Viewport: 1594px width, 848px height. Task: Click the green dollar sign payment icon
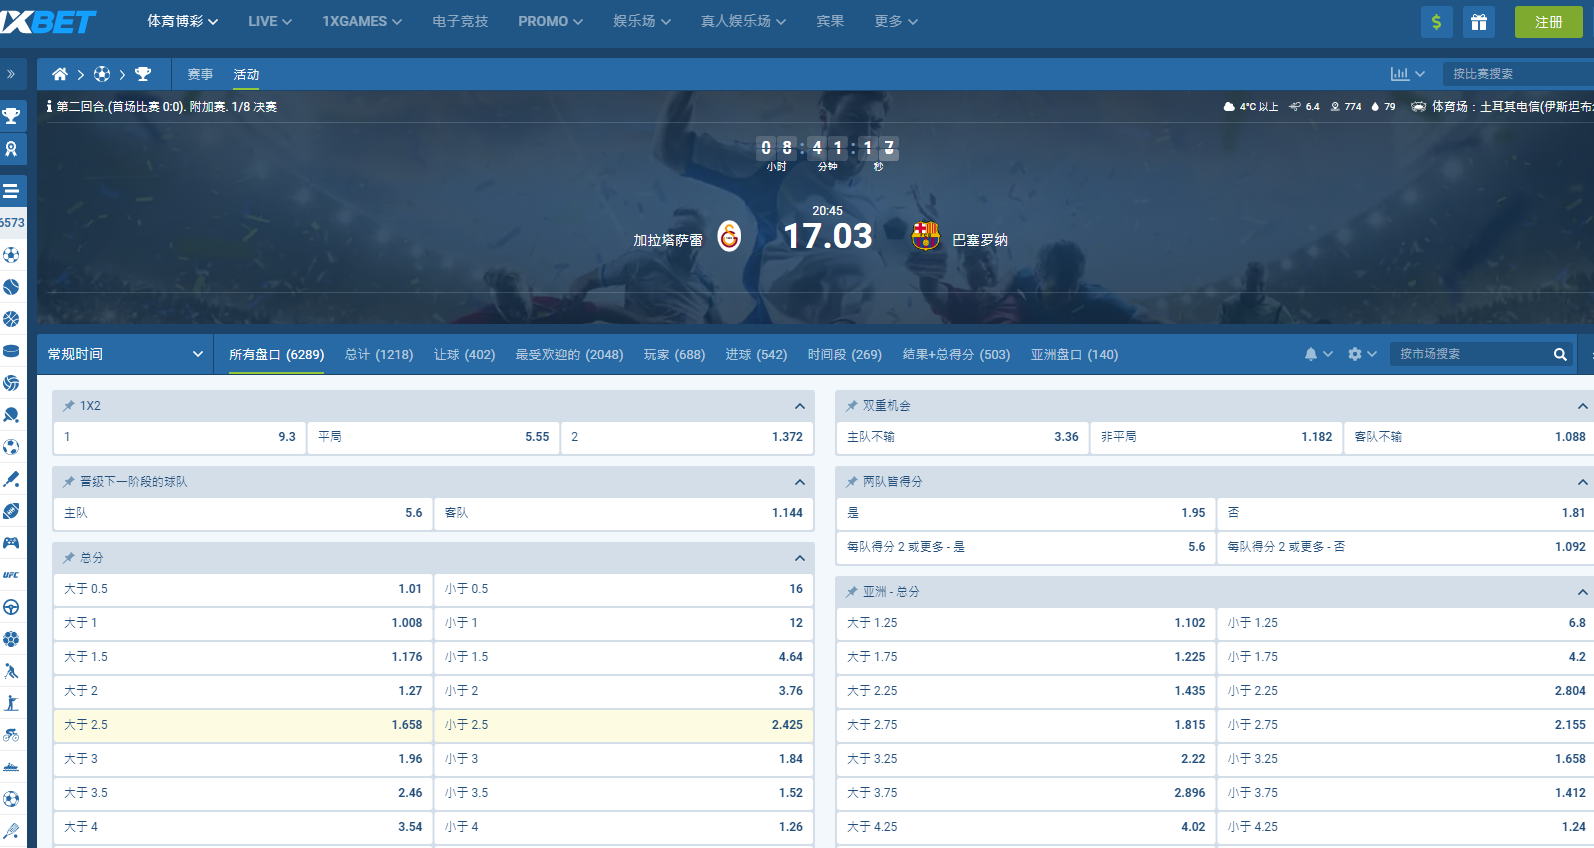click(1436, 22)
